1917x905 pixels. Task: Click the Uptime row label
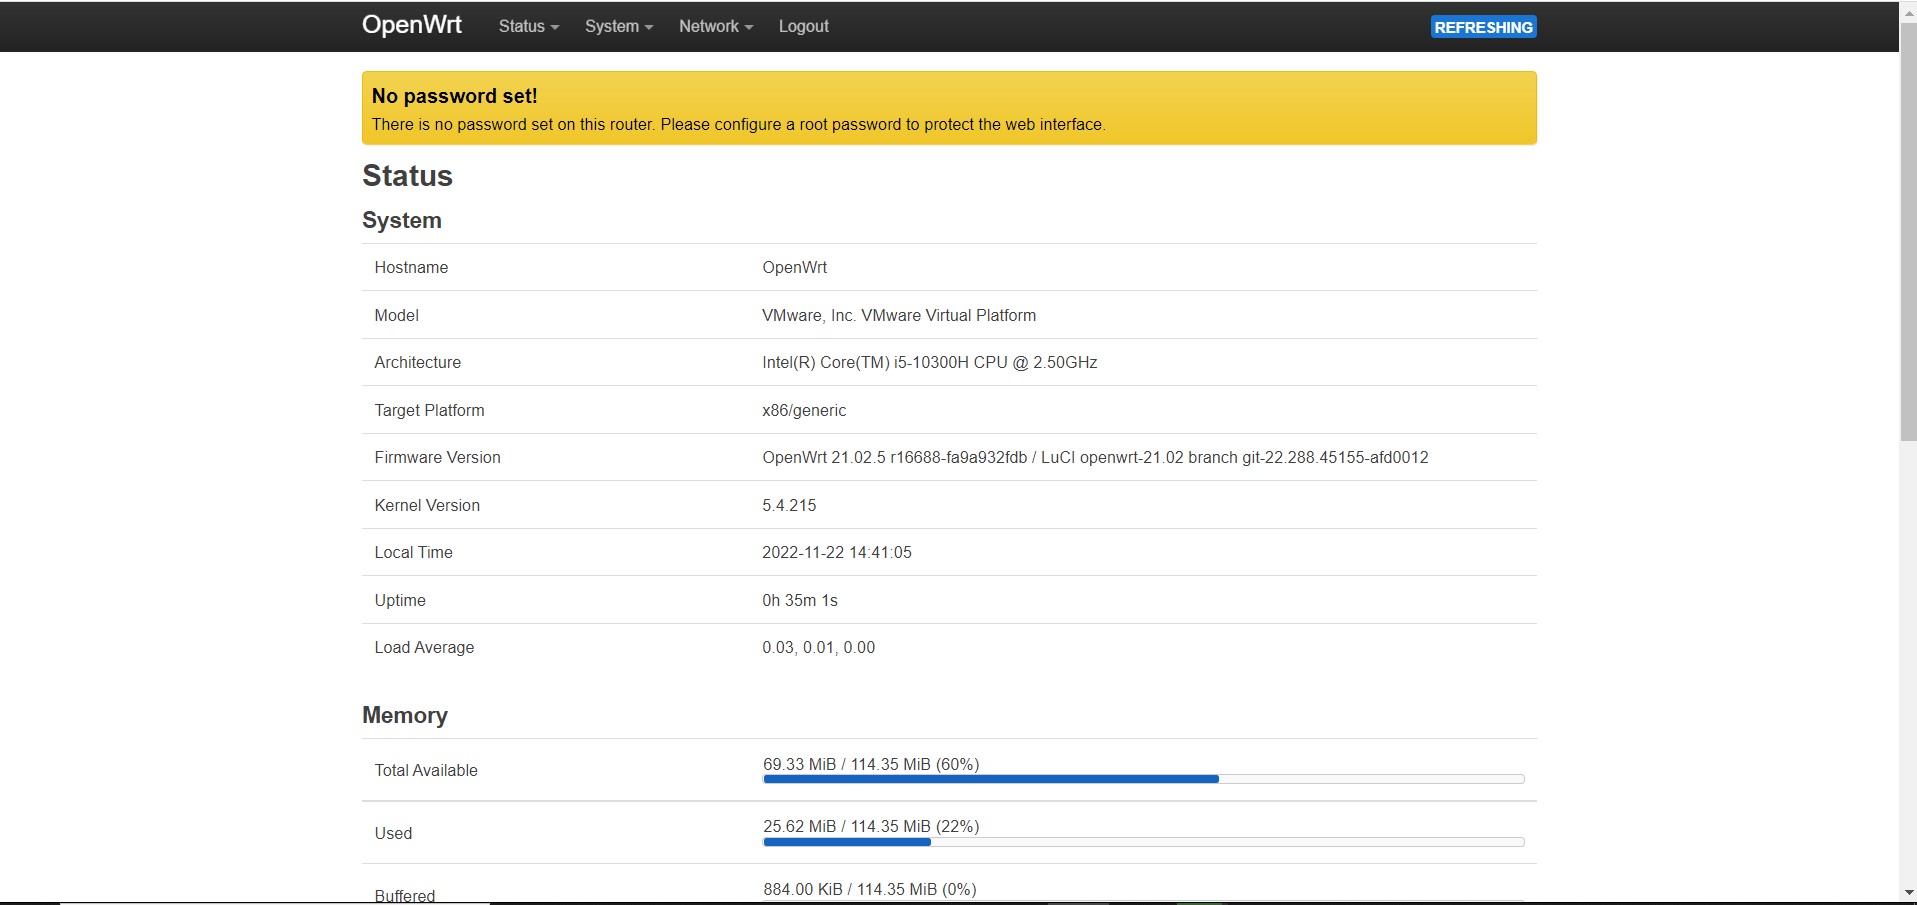400,600
